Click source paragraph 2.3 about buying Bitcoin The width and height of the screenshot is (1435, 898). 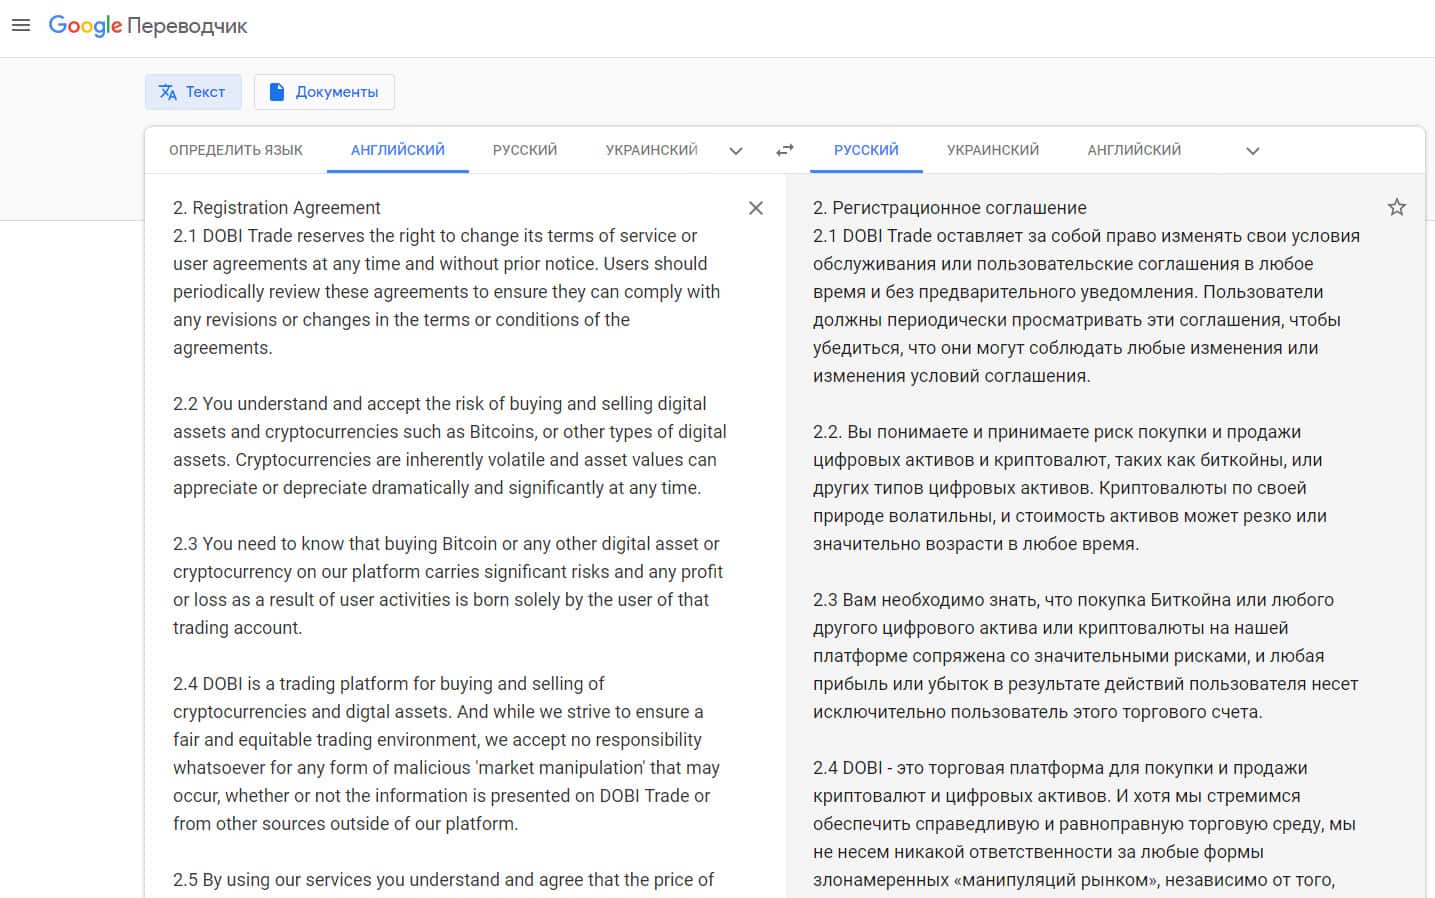click(448, 586)
